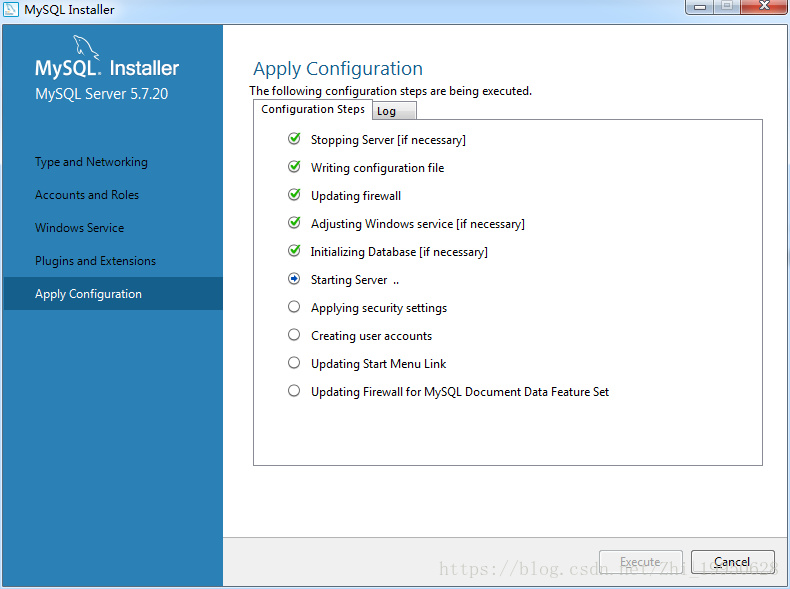Click the Execute button
The image size is (790, 589).
pyautogui.click(x=641, y=562)
